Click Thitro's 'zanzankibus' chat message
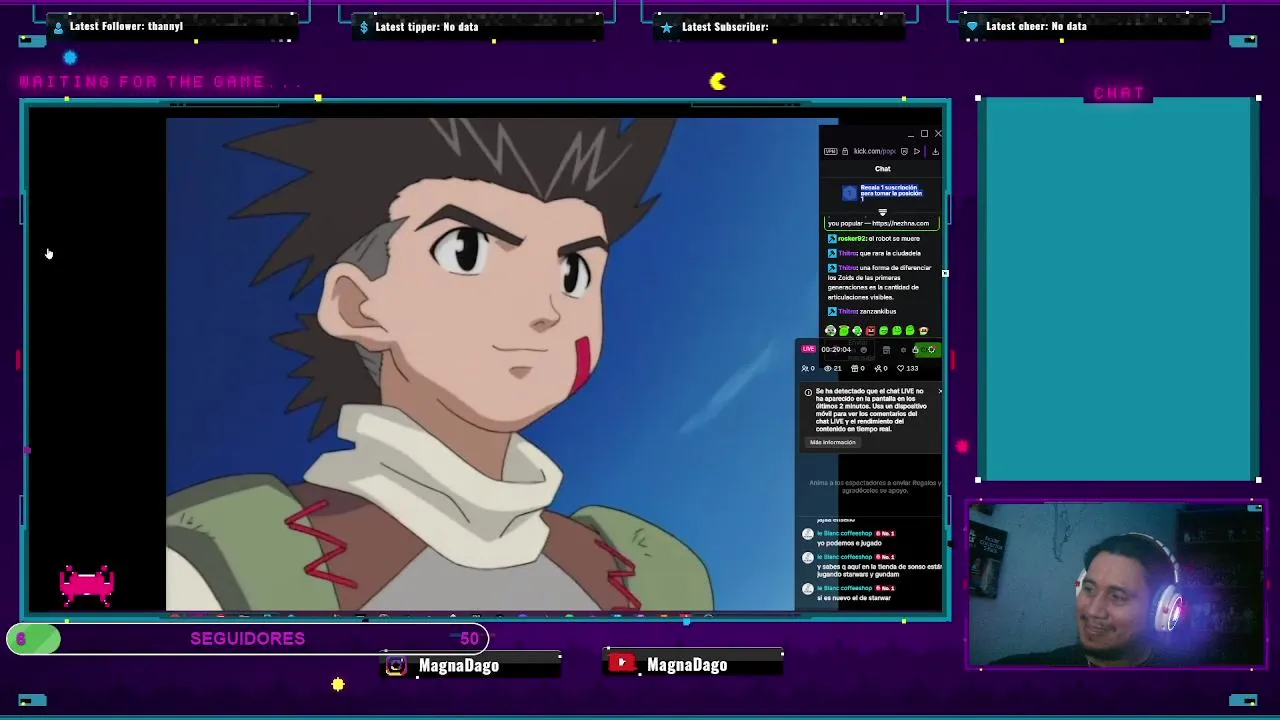Screen dimensions: 1280x720 862,311
